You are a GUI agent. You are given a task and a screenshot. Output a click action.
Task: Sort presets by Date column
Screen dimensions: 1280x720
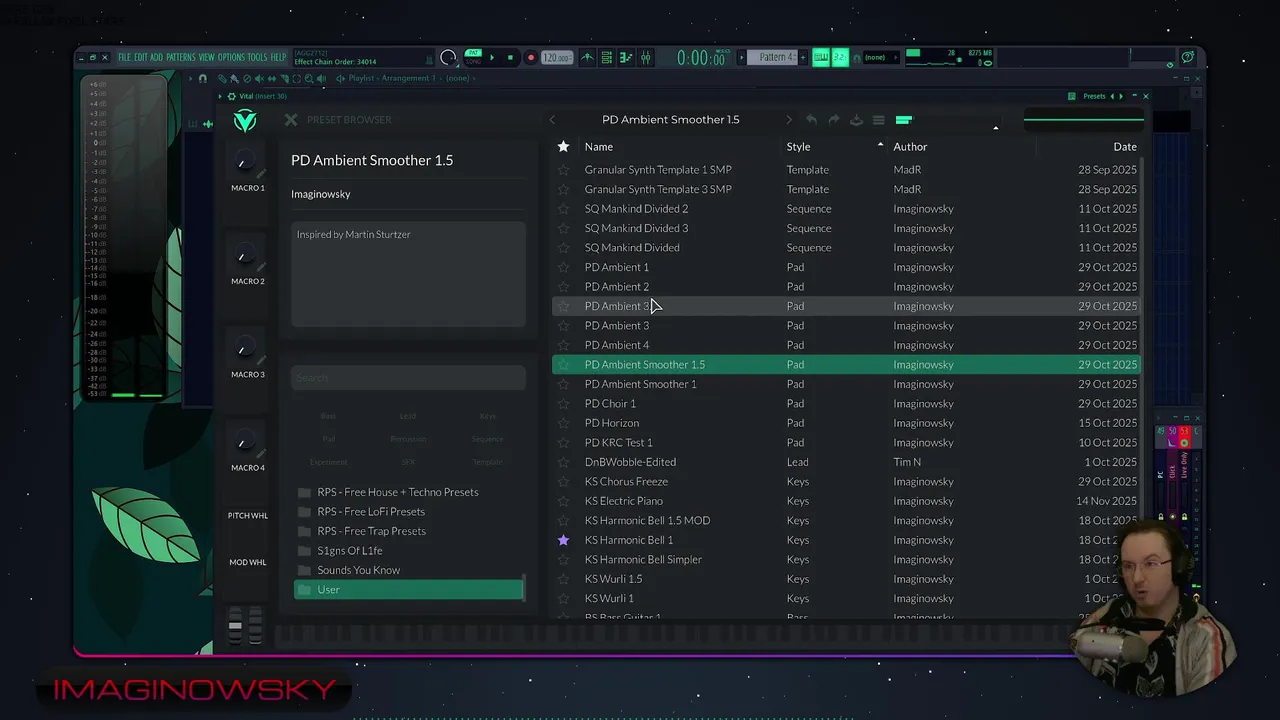click(x=1125, y=147)
